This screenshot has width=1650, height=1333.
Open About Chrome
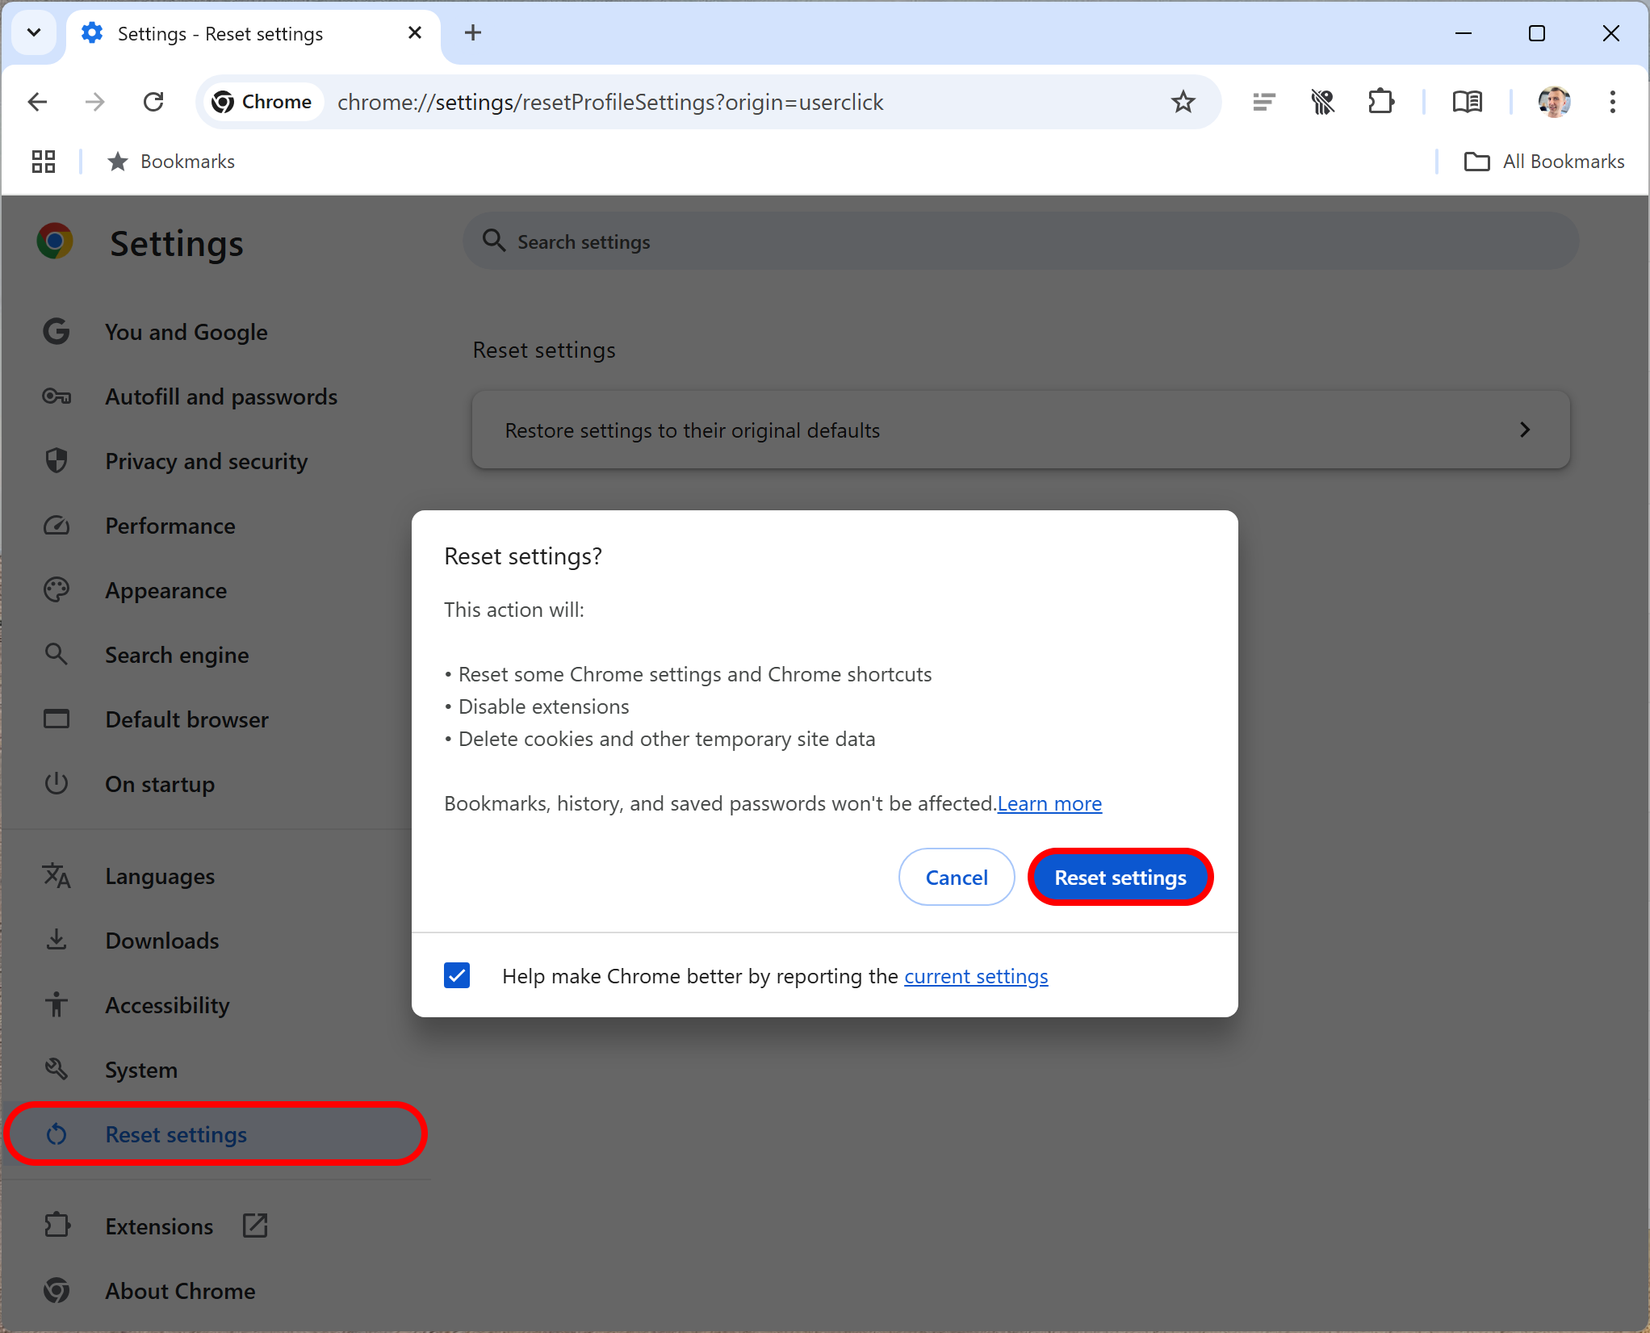180,1290
